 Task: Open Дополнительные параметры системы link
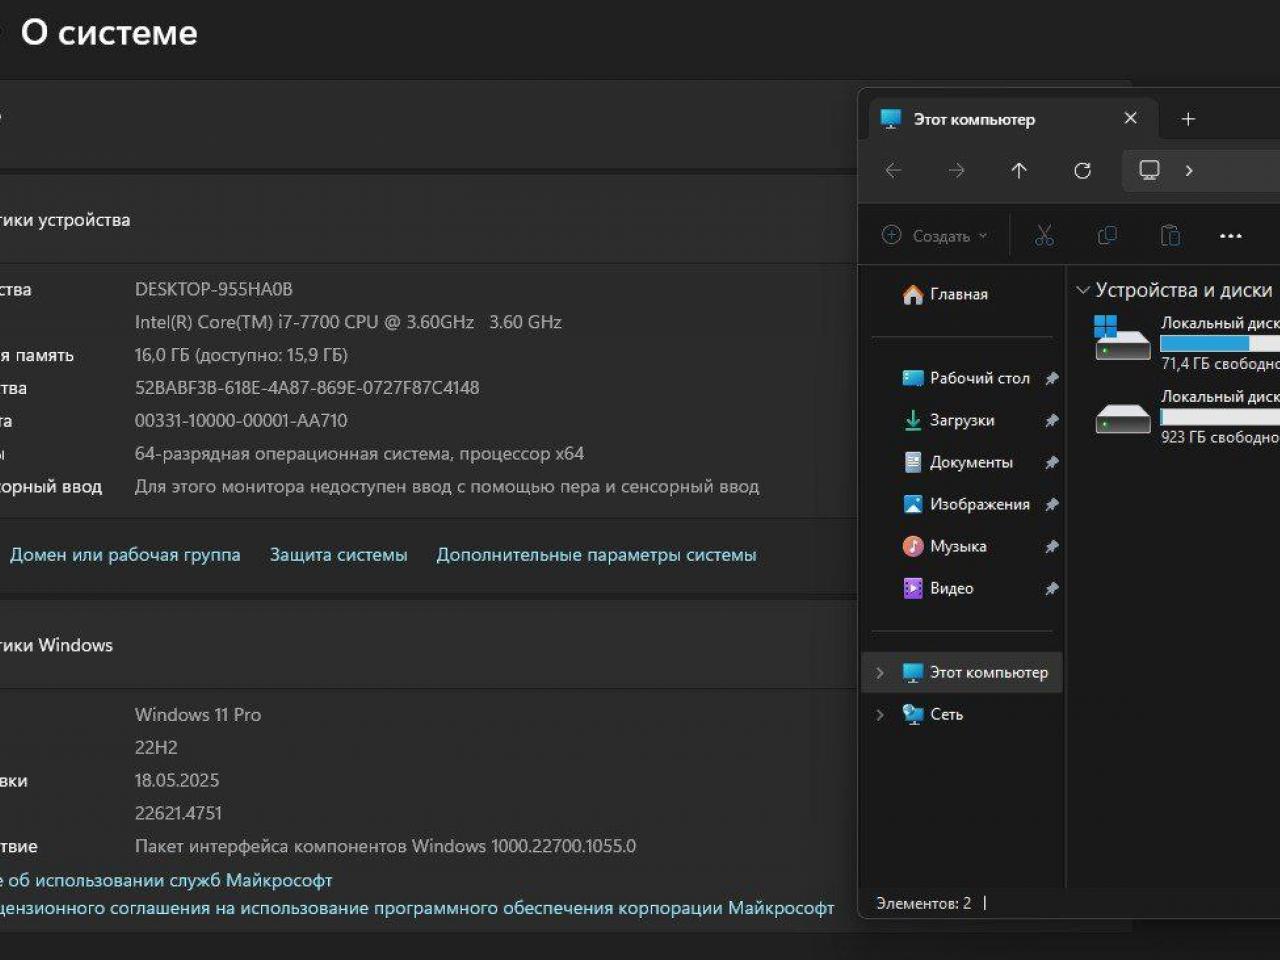(596, 554)
